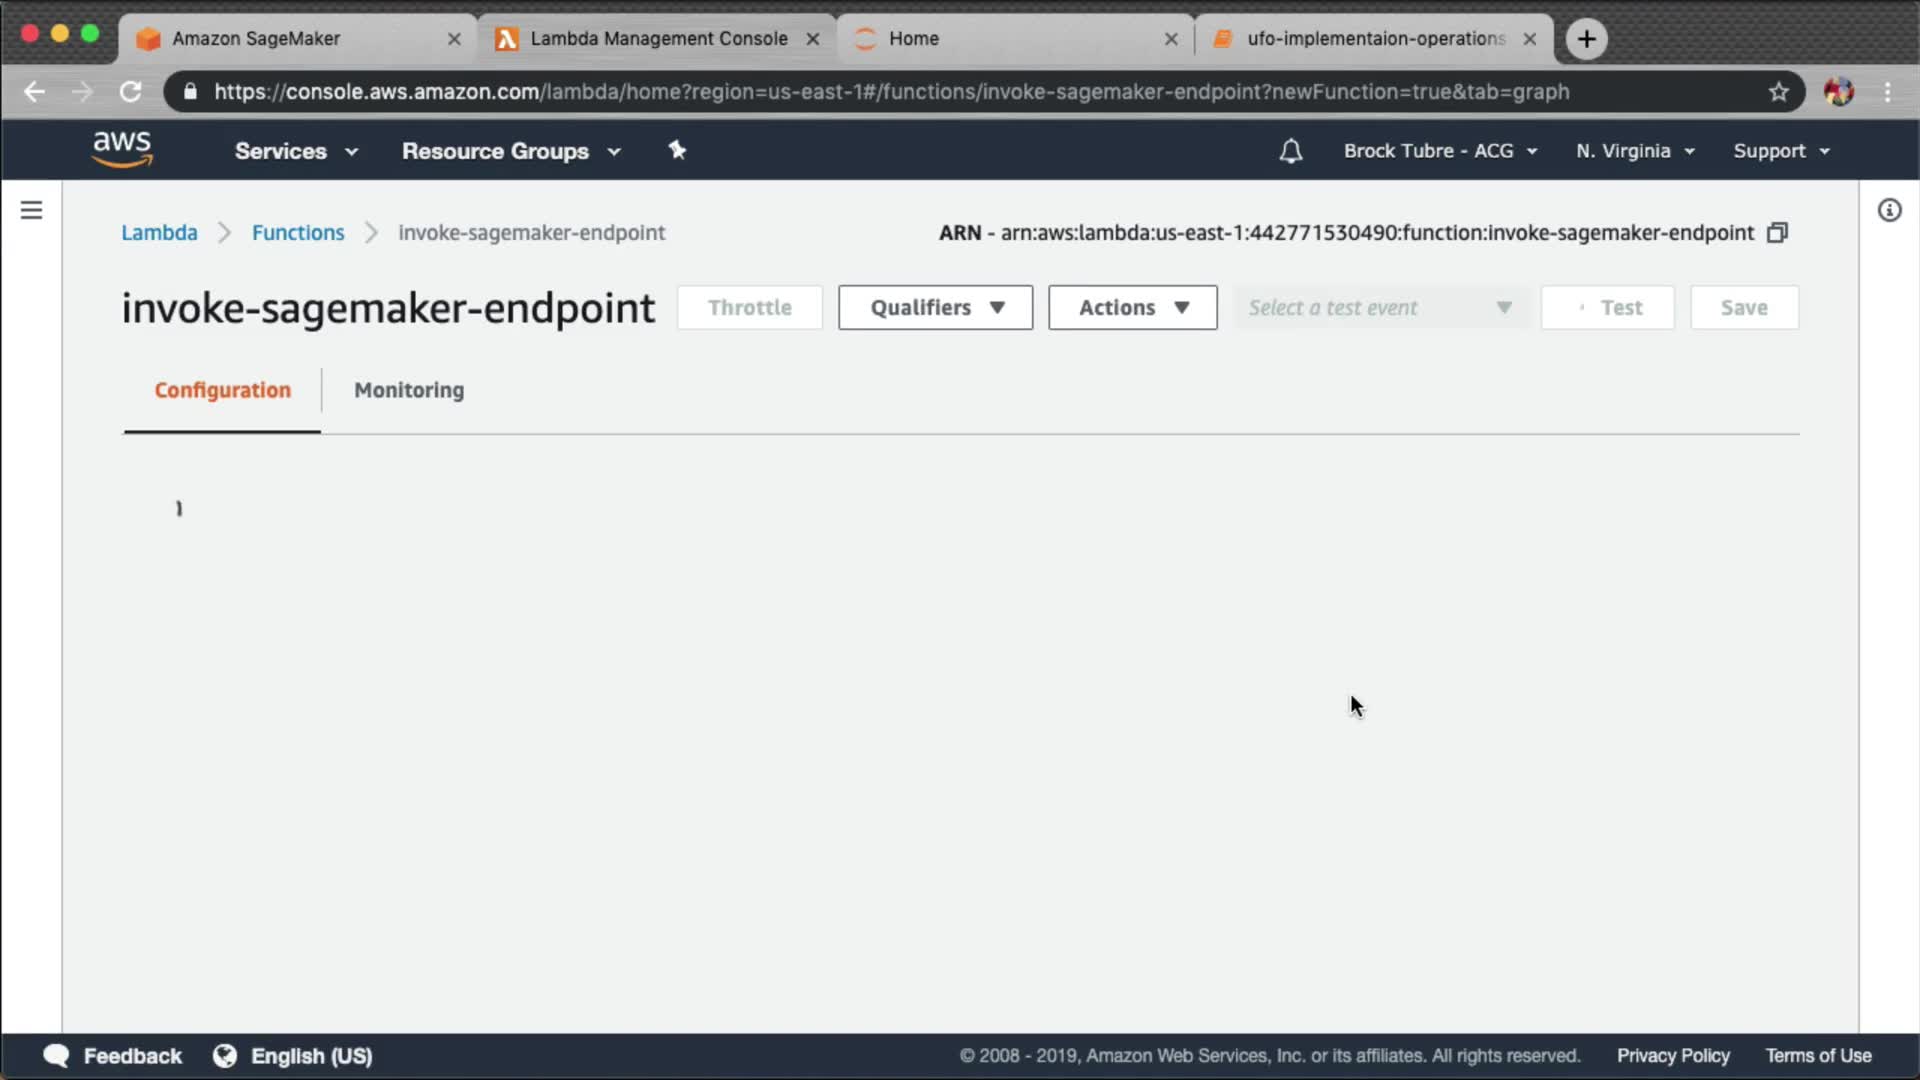This screenshot has height=1080, width=1920.
Task: Expand the Resource Groups dropdown
Action: coord(511,151)
